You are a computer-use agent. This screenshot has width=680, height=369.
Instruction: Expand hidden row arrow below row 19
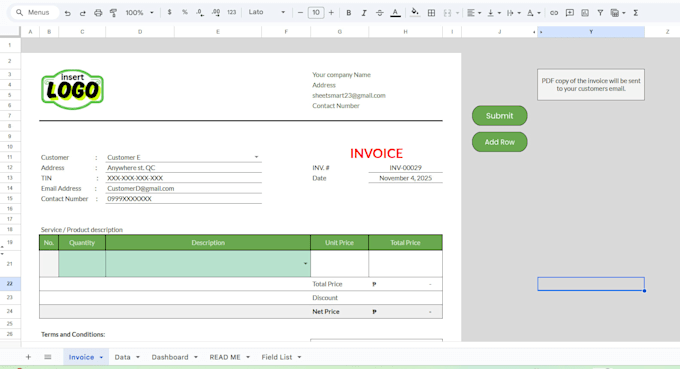point(2,254)
